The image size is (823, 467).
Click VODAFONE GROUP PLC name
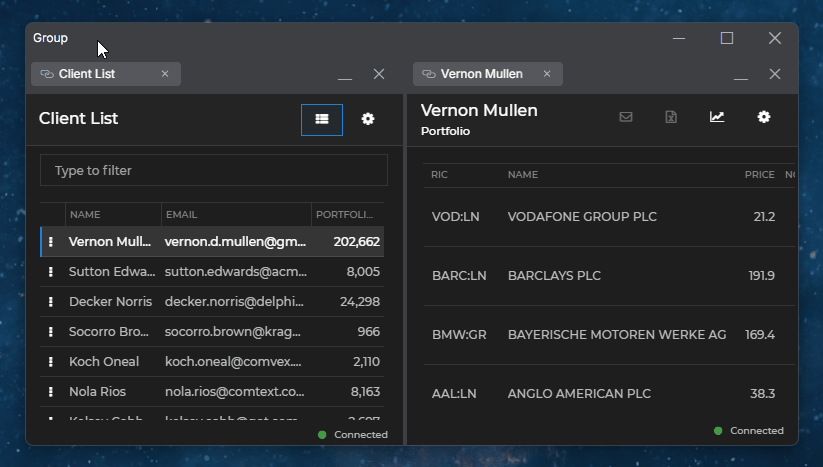coord(582,217)
